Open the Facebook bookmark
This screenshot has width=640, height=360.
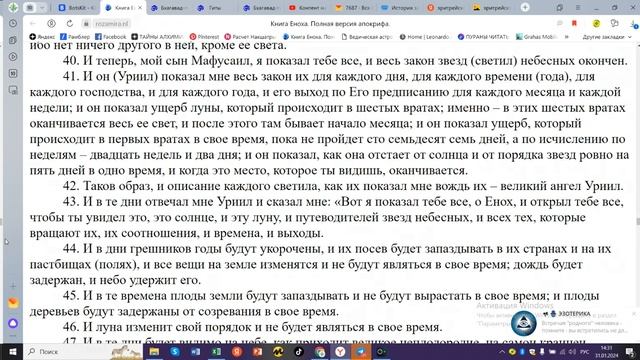tap(111, 37)
